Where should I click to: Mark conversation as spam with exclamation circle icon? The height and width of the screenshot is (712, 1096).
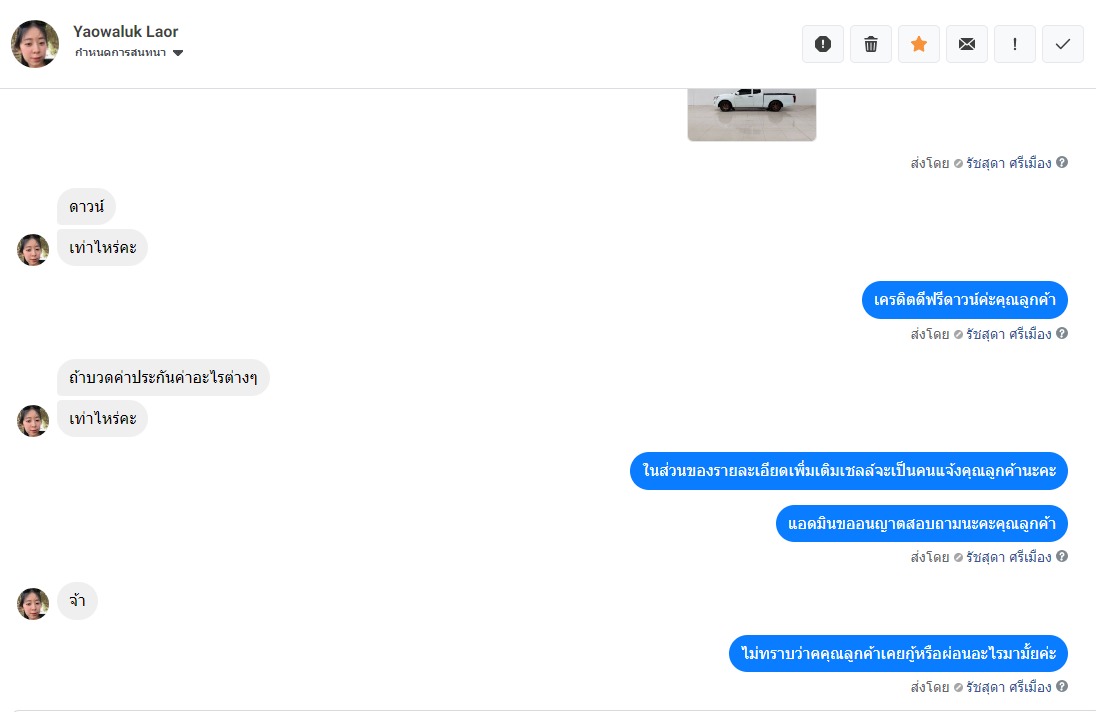coord(823,44)
